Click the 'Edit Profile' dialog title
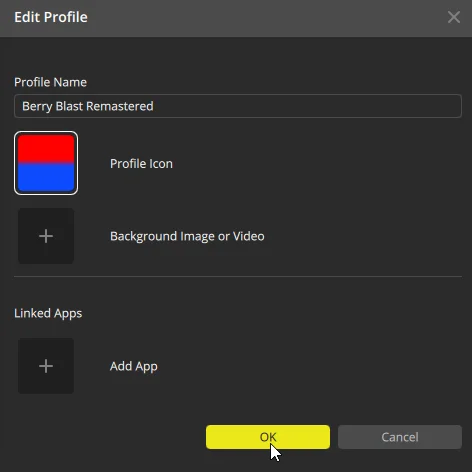The image size is (472, 472). 51,17
